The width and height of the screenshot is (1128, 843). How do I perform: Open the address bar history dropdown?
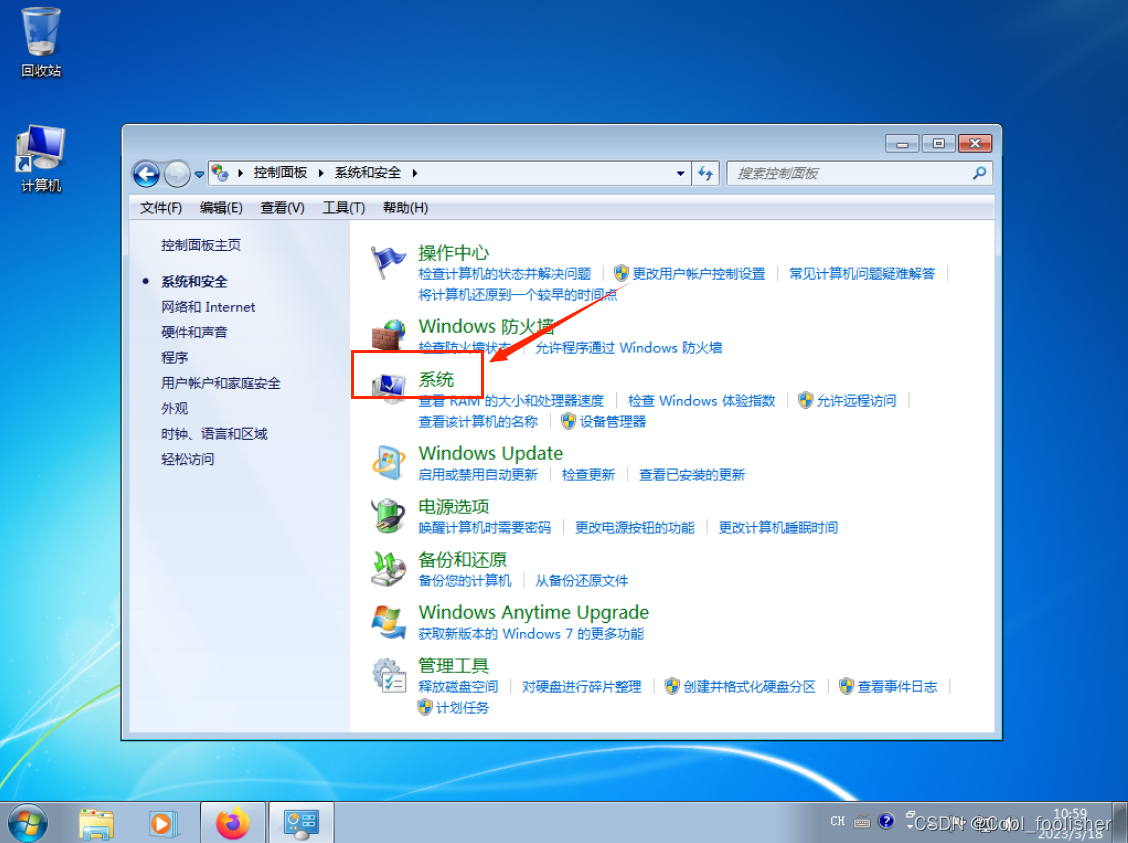[681, 173]
